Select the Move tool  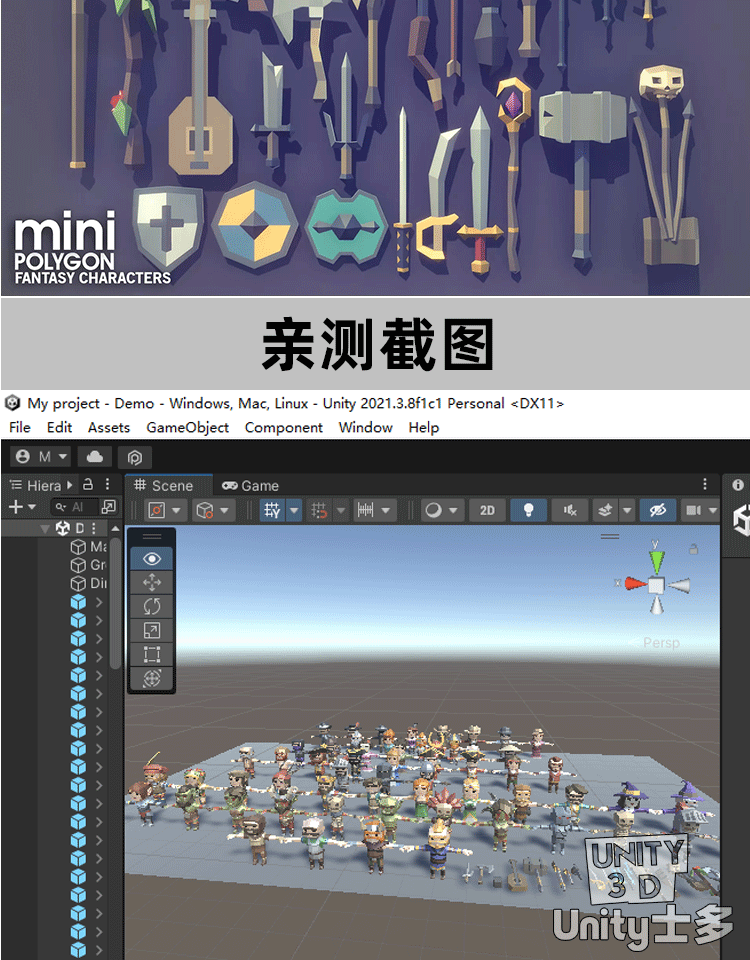[151, 582]
